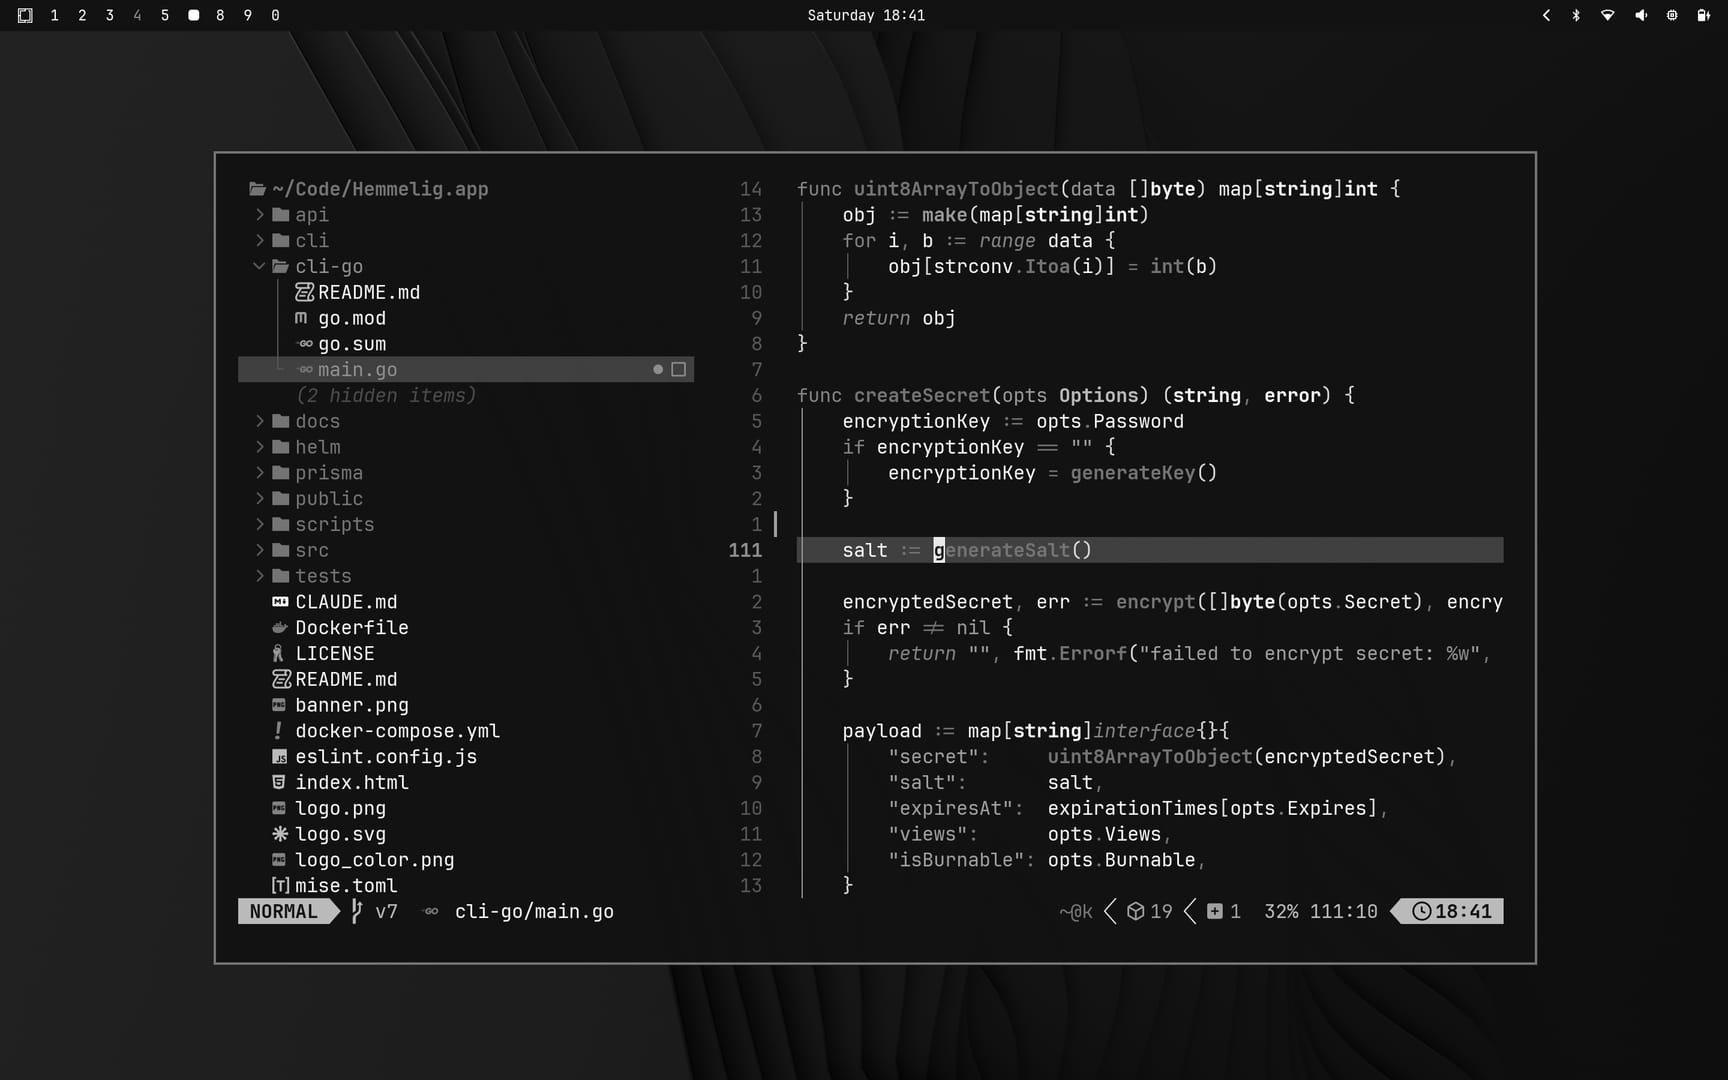The width and height of the screenshot is (1728, 1080).
Task: Open the go.mod file
Action: click(351, 318)
